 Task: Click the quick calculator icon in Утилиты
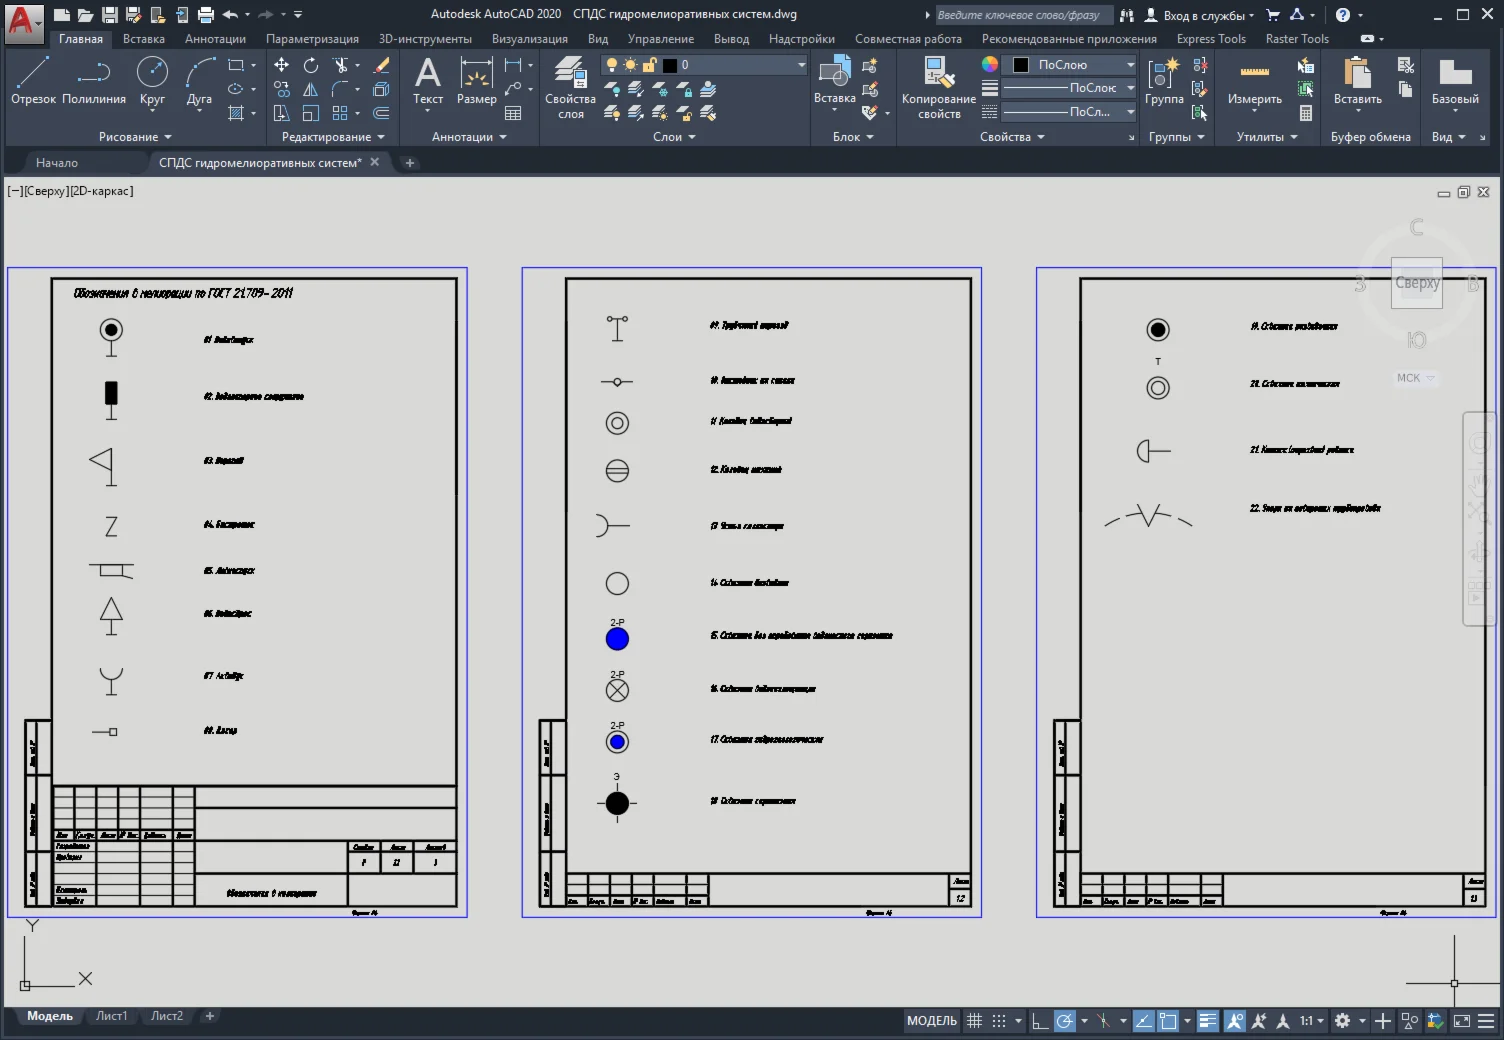[x=1305, y=113]
